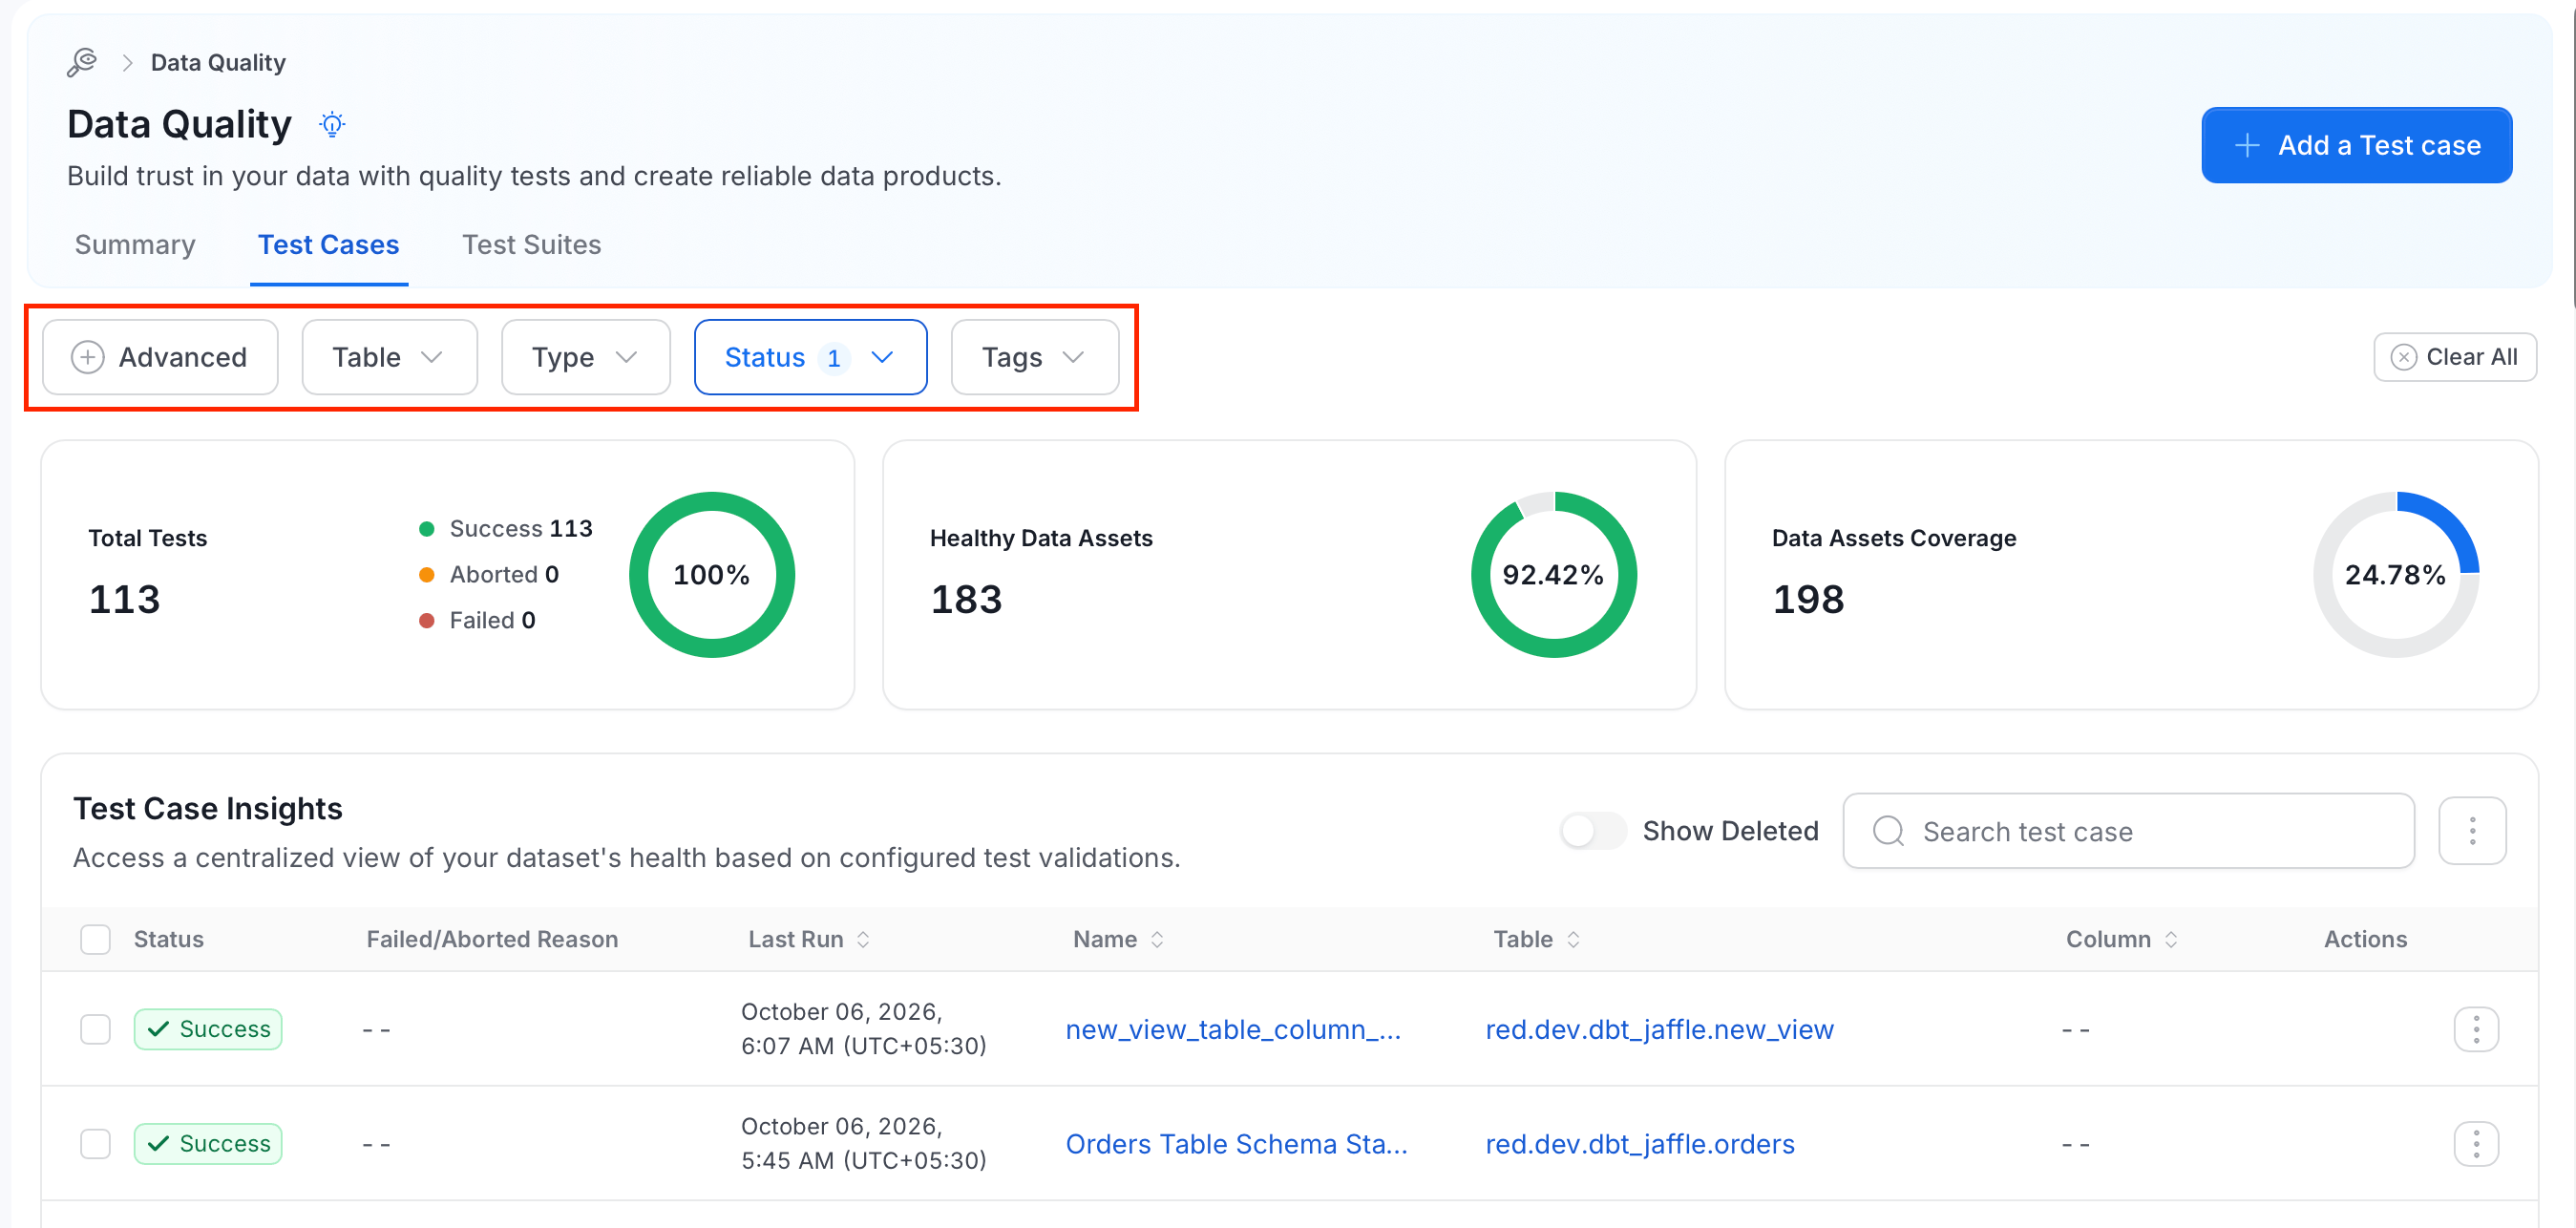Open Orders Table Schema test case link

coord(1236,1143)
